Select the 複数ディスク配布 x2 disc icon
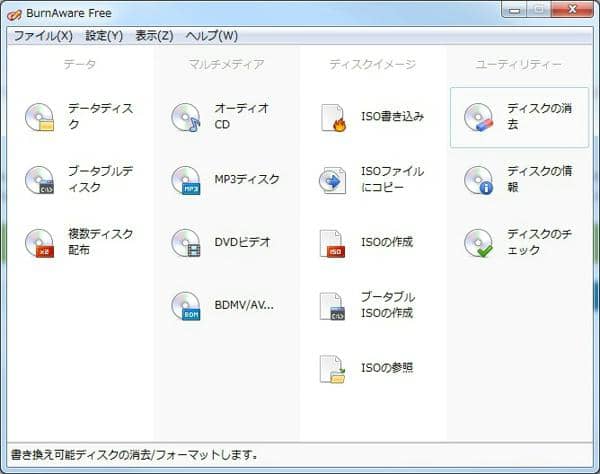The height and width of the screenshot is (474, 600). click(x=39, y=243)
